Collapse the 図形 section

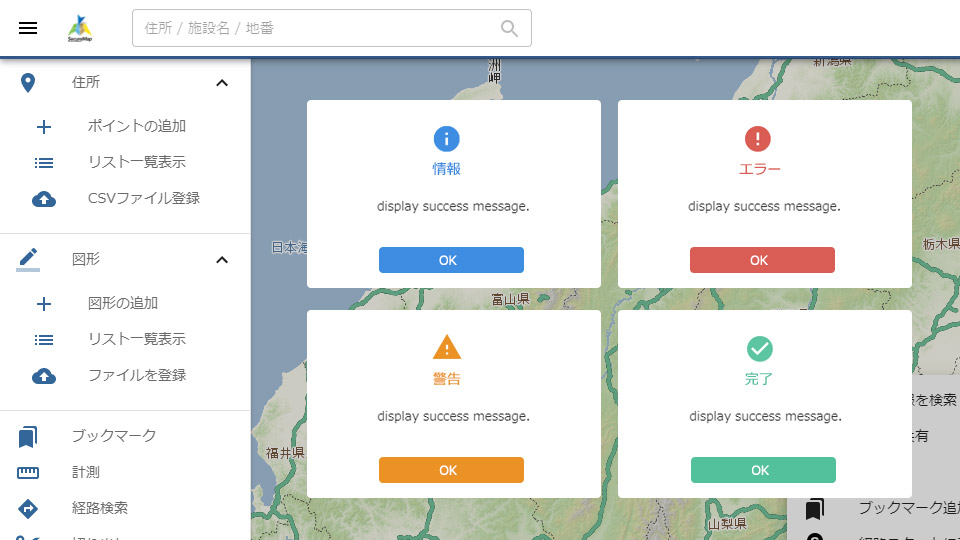click(x=222, y=260)
